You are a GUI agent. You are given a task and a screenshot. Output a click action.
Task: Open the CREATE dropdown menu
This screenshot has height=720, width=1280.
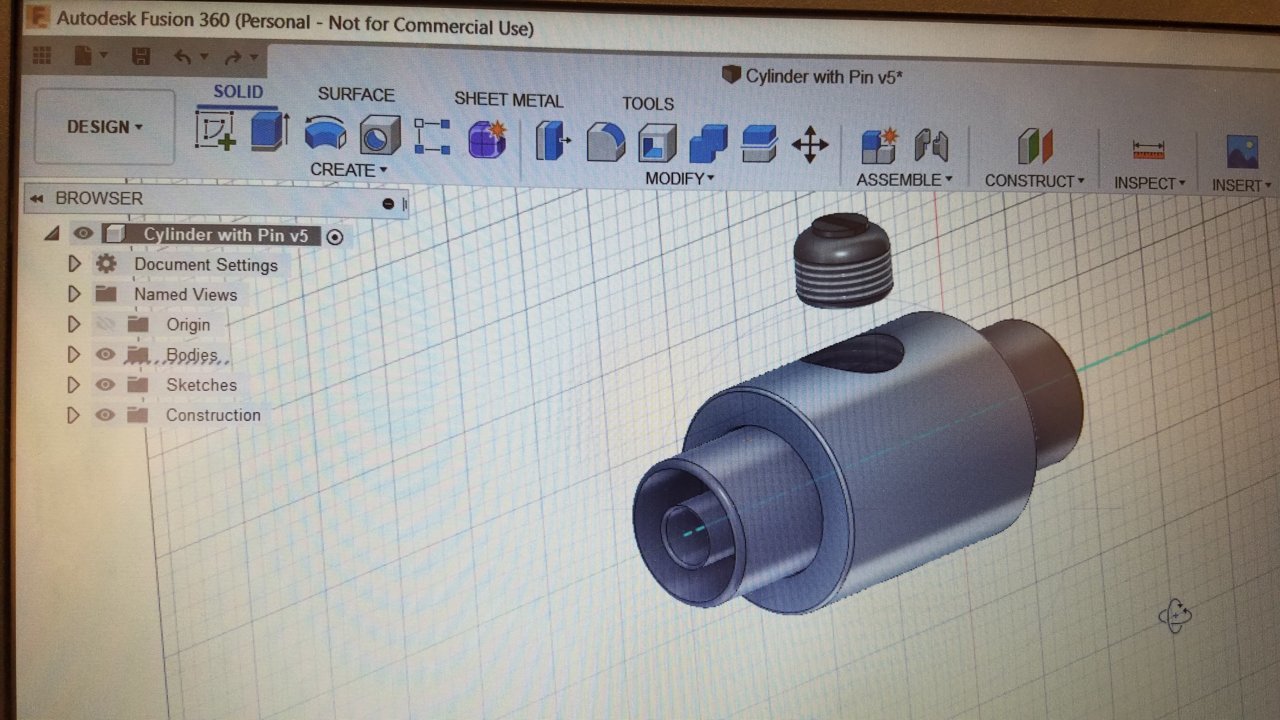click(348, 170)
